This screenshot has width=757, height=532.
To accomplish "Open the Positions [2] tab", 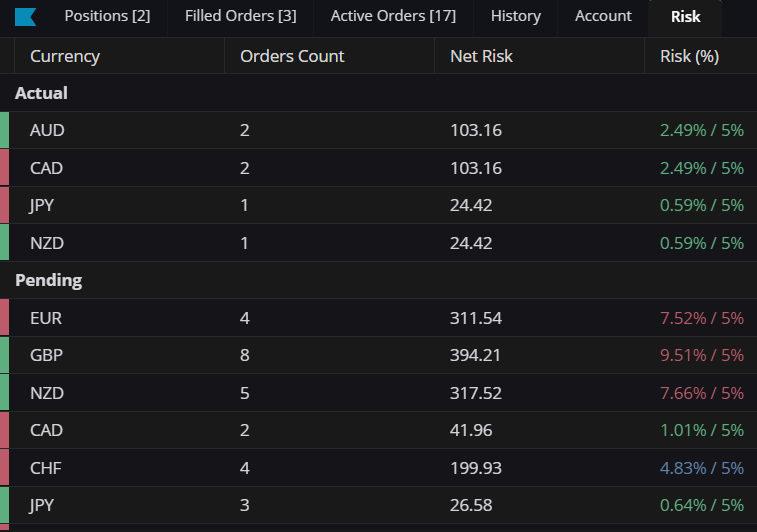I will tap(107, 16).
